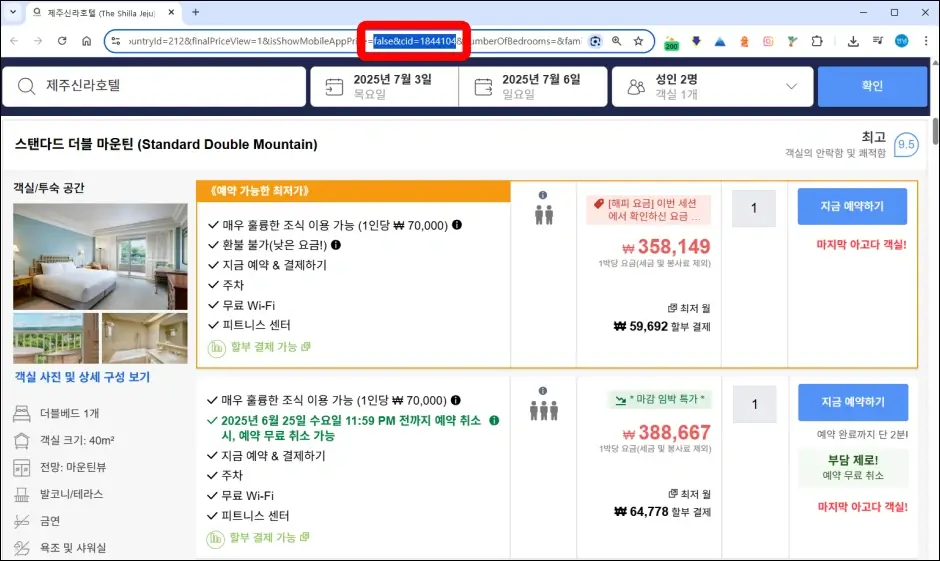
Task: Click occupancy info icon above two-person figure
Action: 543,195
